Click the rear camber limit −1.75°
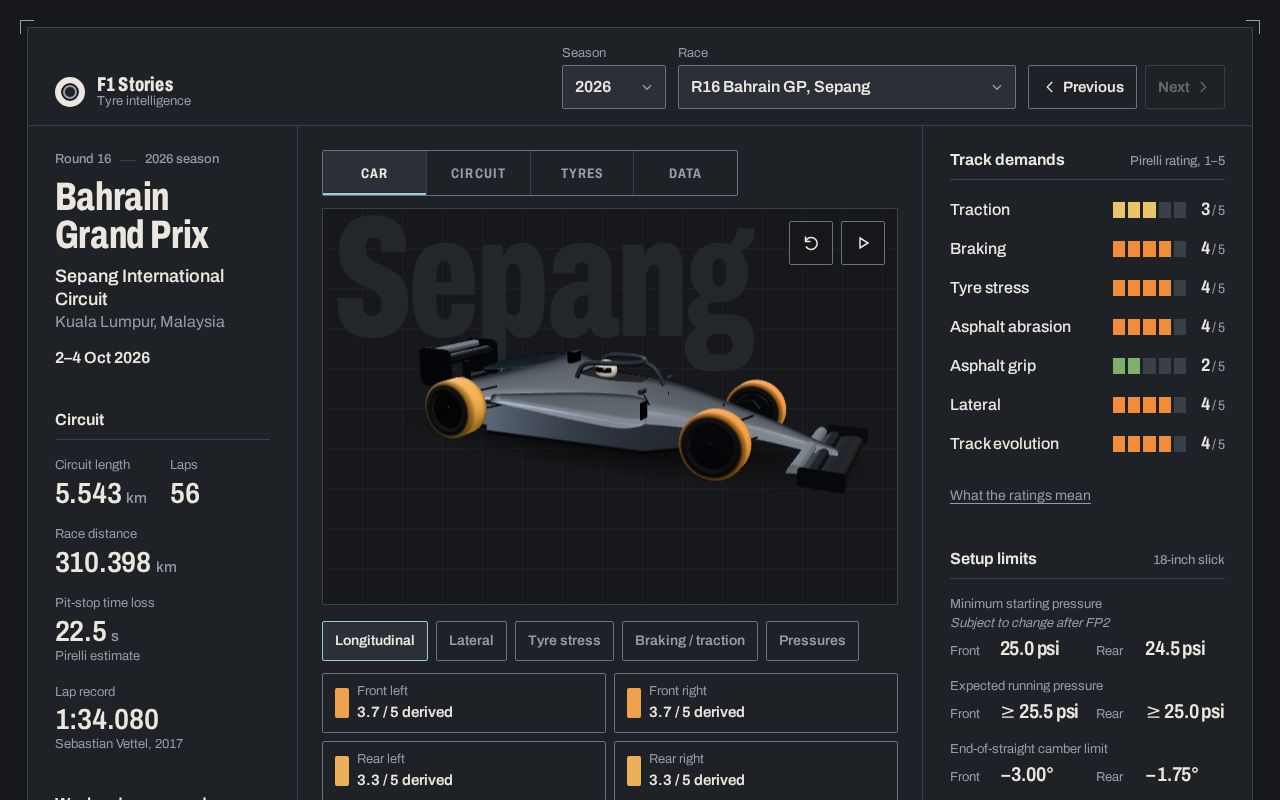 [x=1172, y=775]
